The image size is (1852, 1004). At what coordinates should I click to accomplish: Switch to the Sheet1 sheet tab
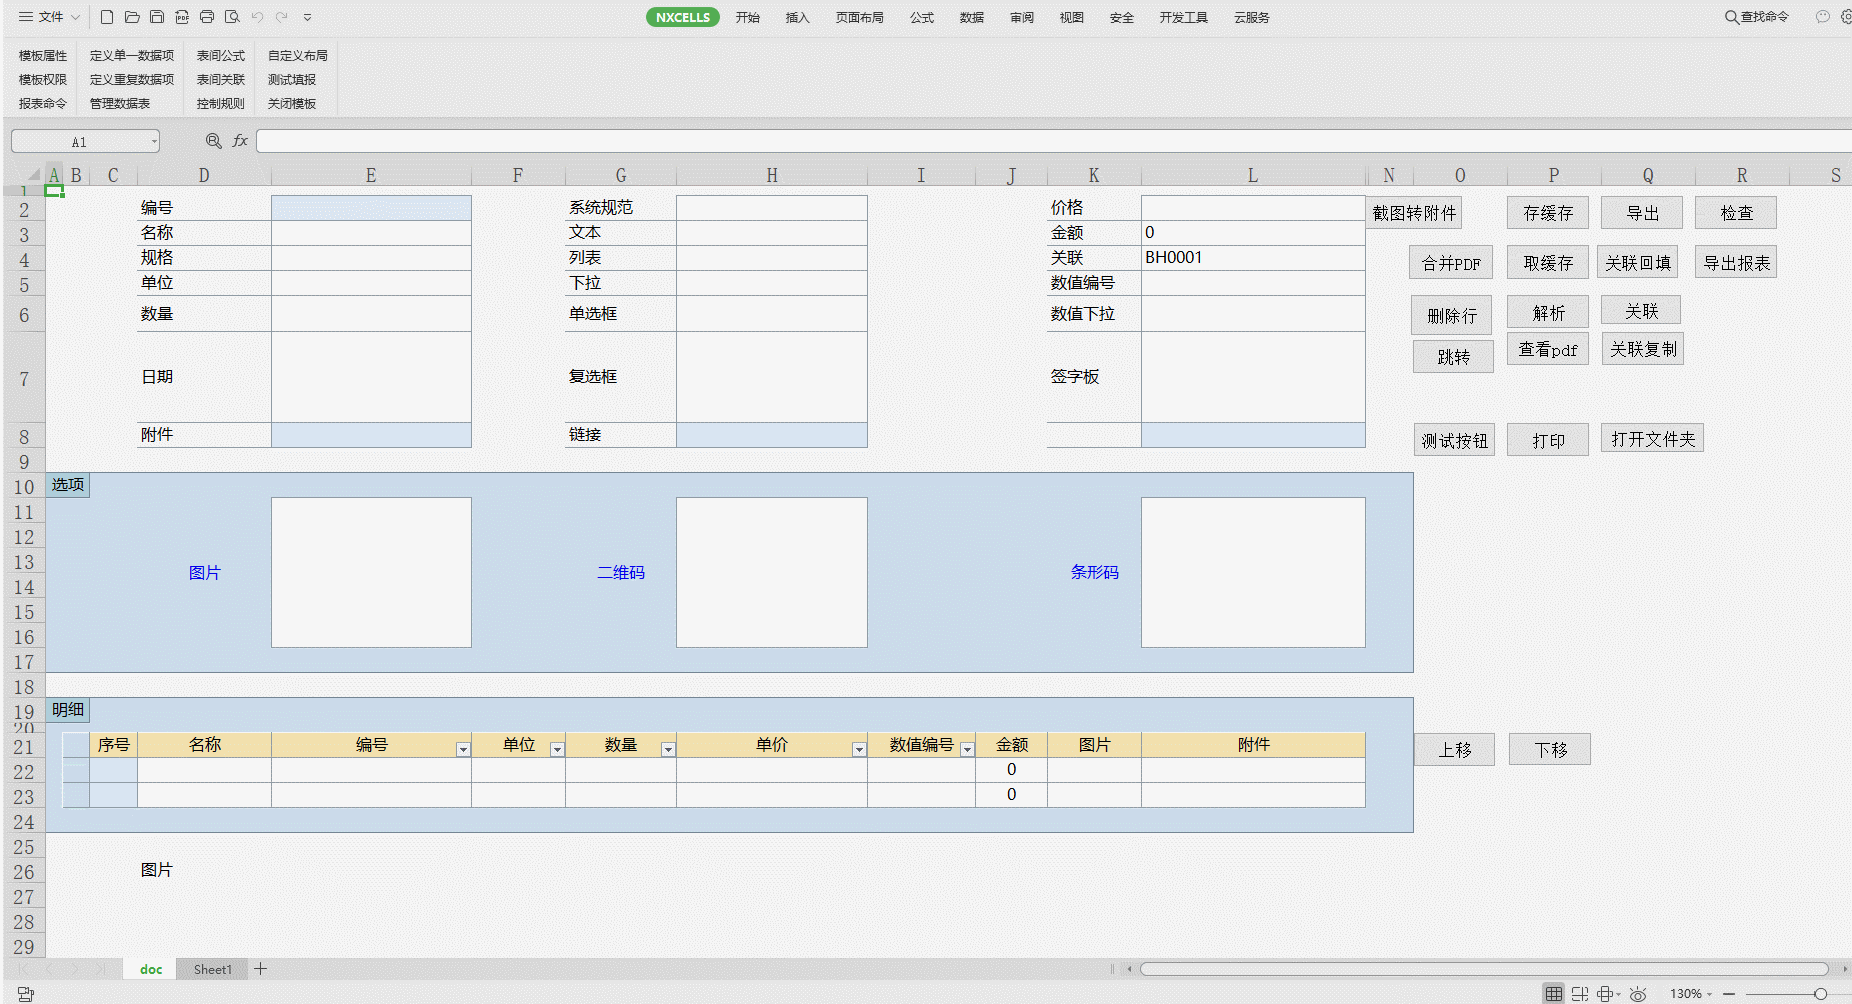click(x=212, y=969)
